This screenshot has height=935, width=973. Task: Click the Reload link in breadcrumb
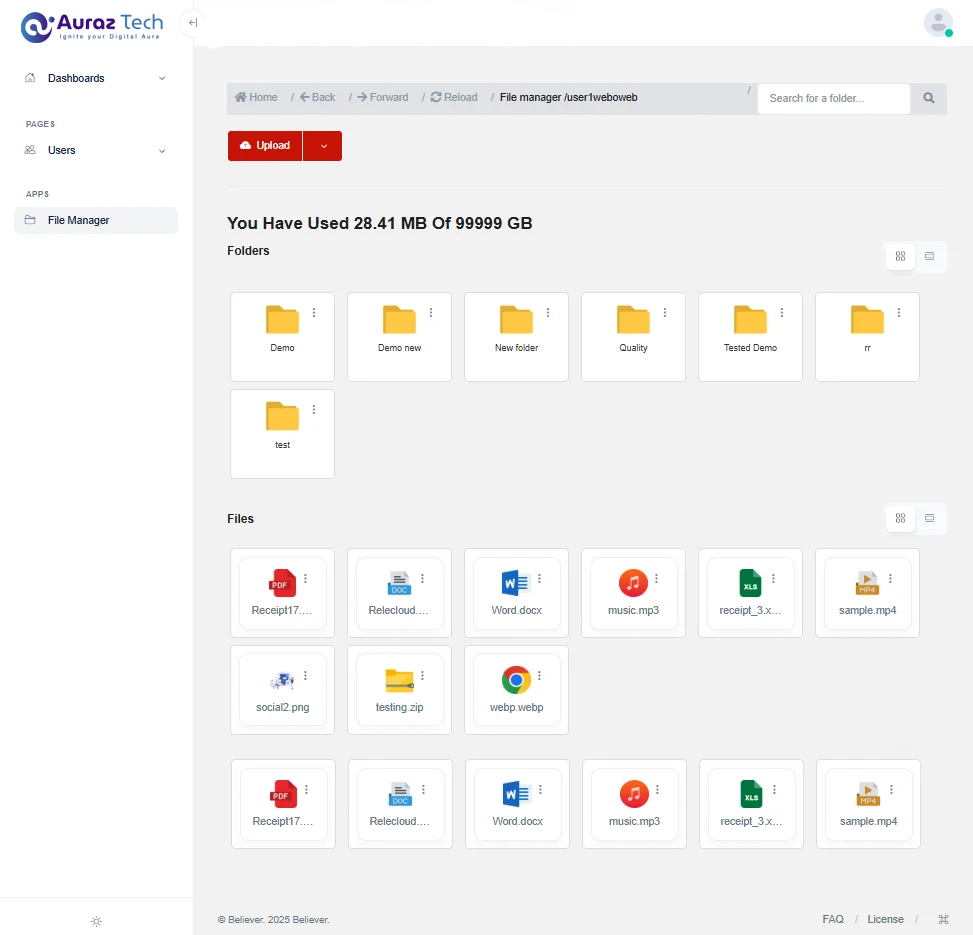pos(454,97)
